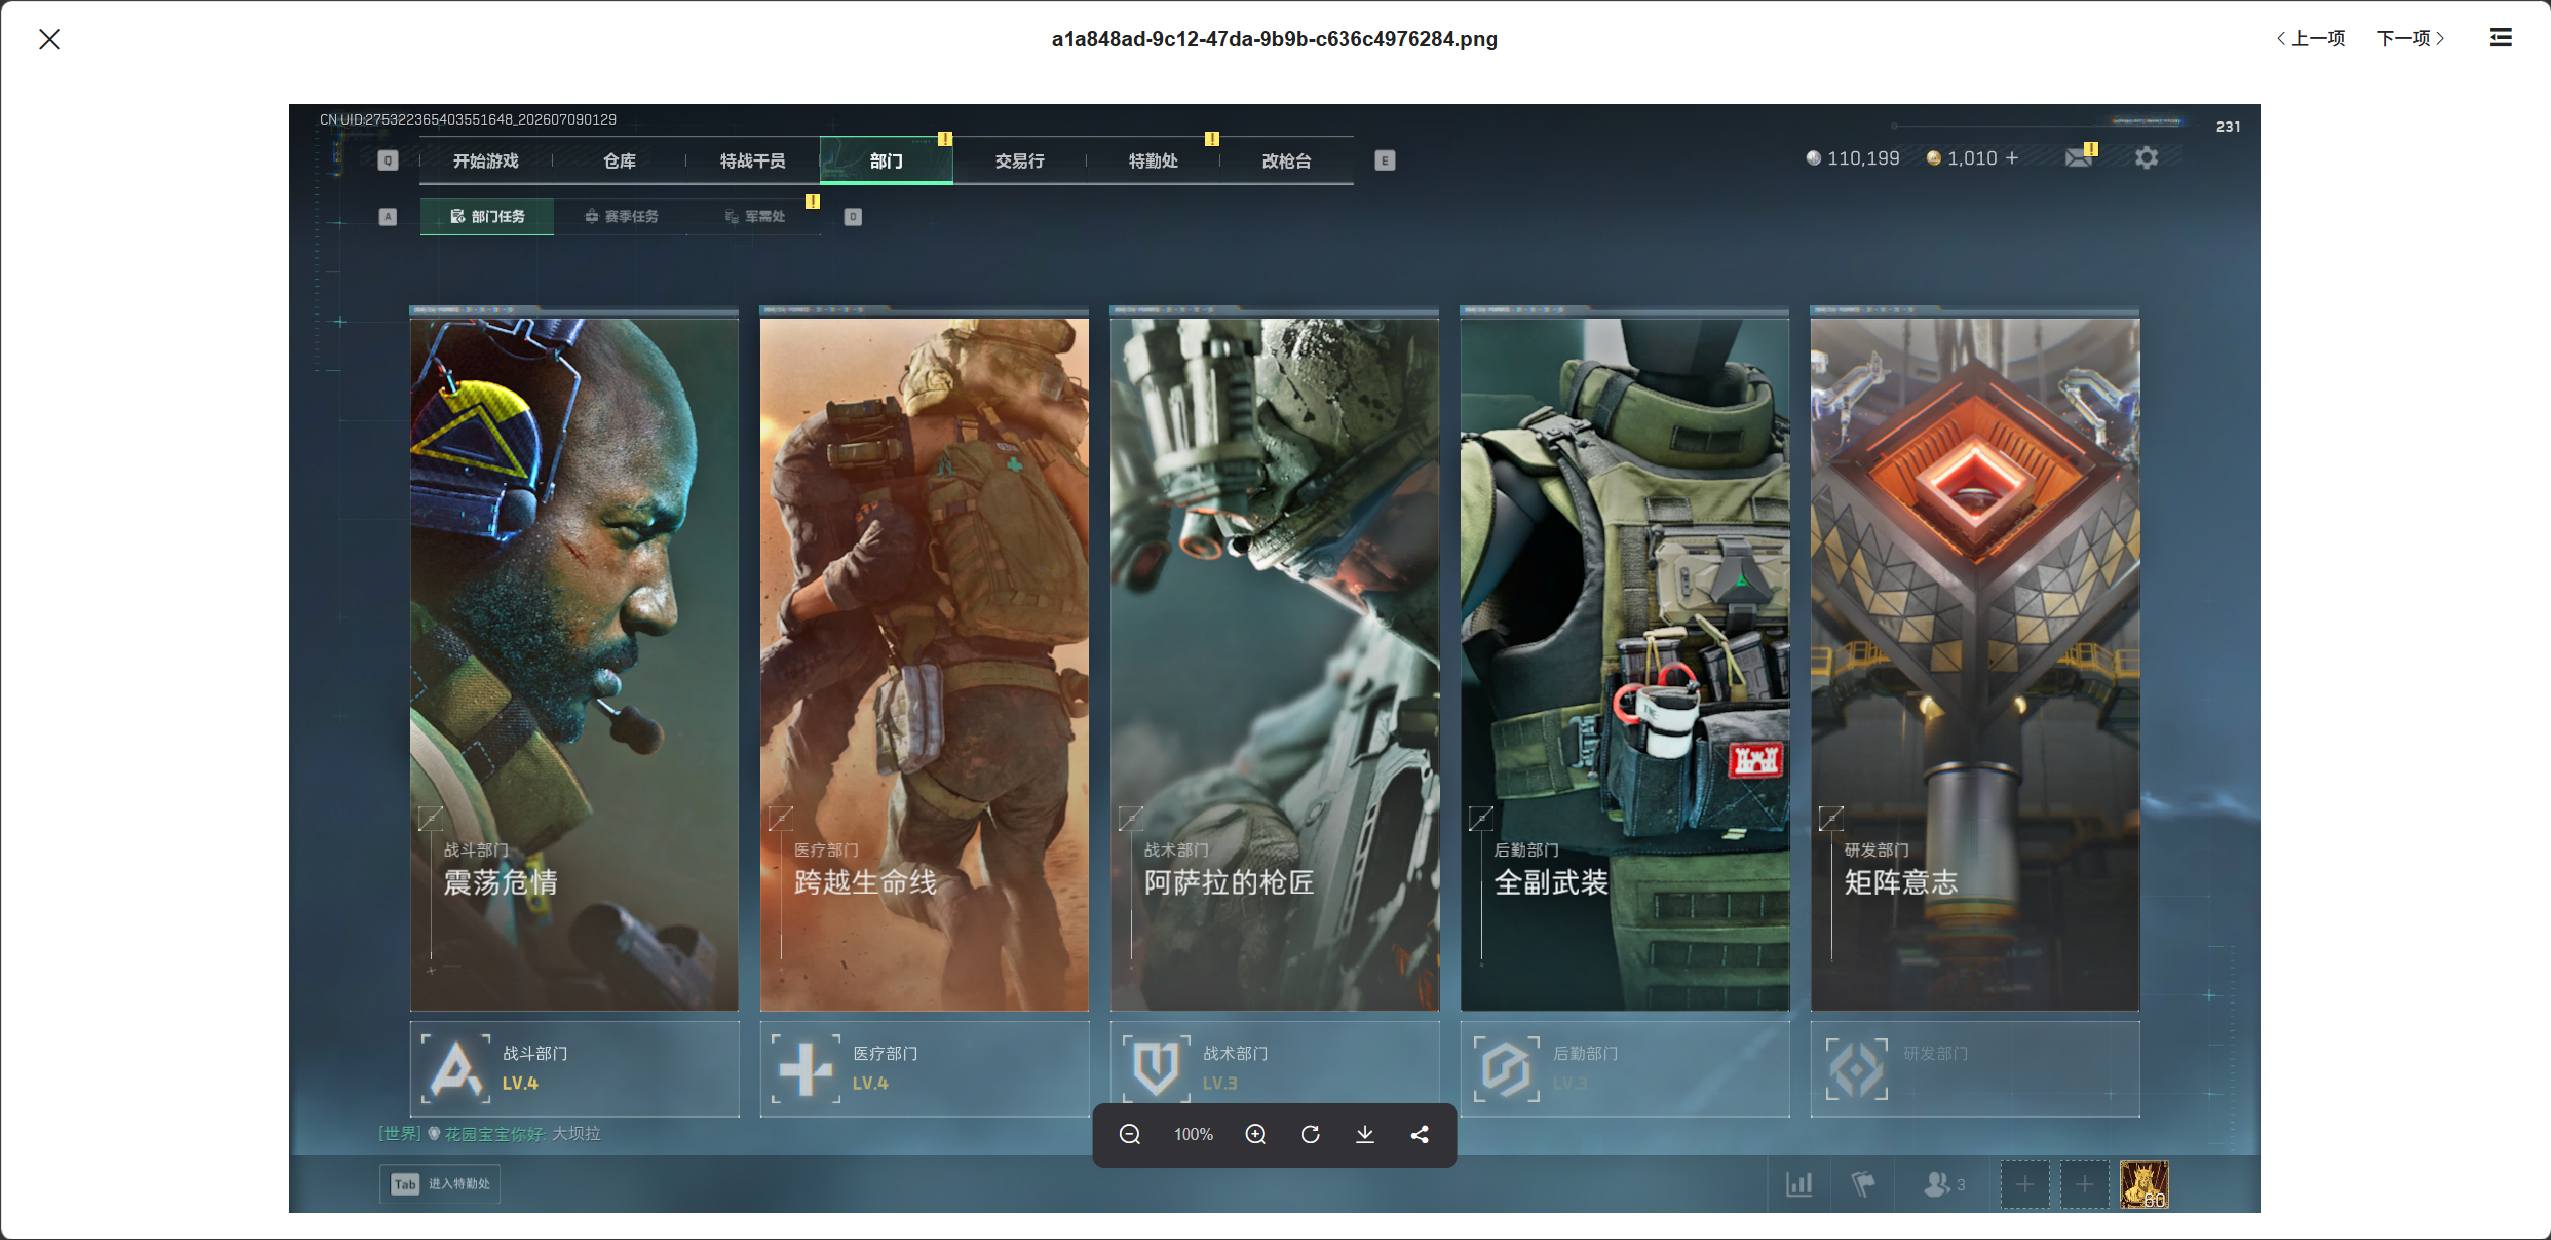The width and height of the screenshot is (2551, 1240).
Task: Open game settings via the gear icon
Action: [x=2146, y=158]
